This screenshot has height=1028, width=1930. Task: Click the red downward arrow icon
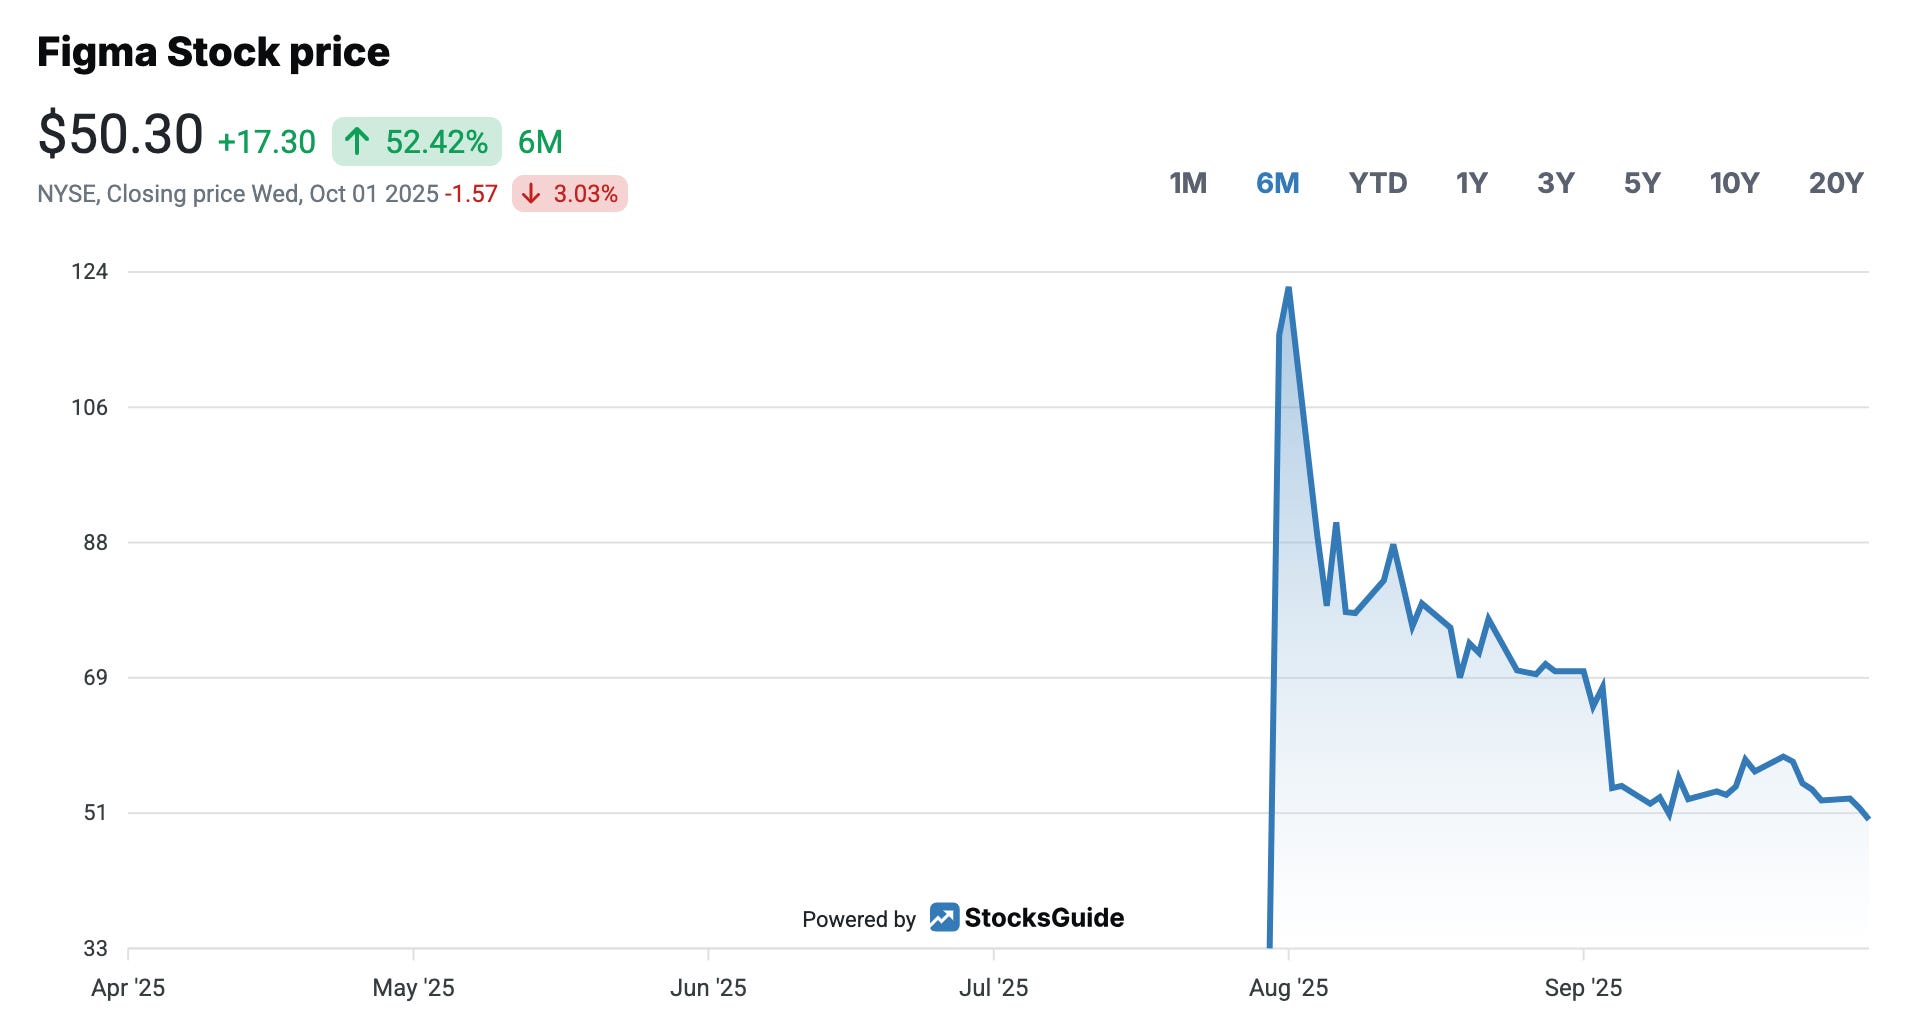(532, 194)
